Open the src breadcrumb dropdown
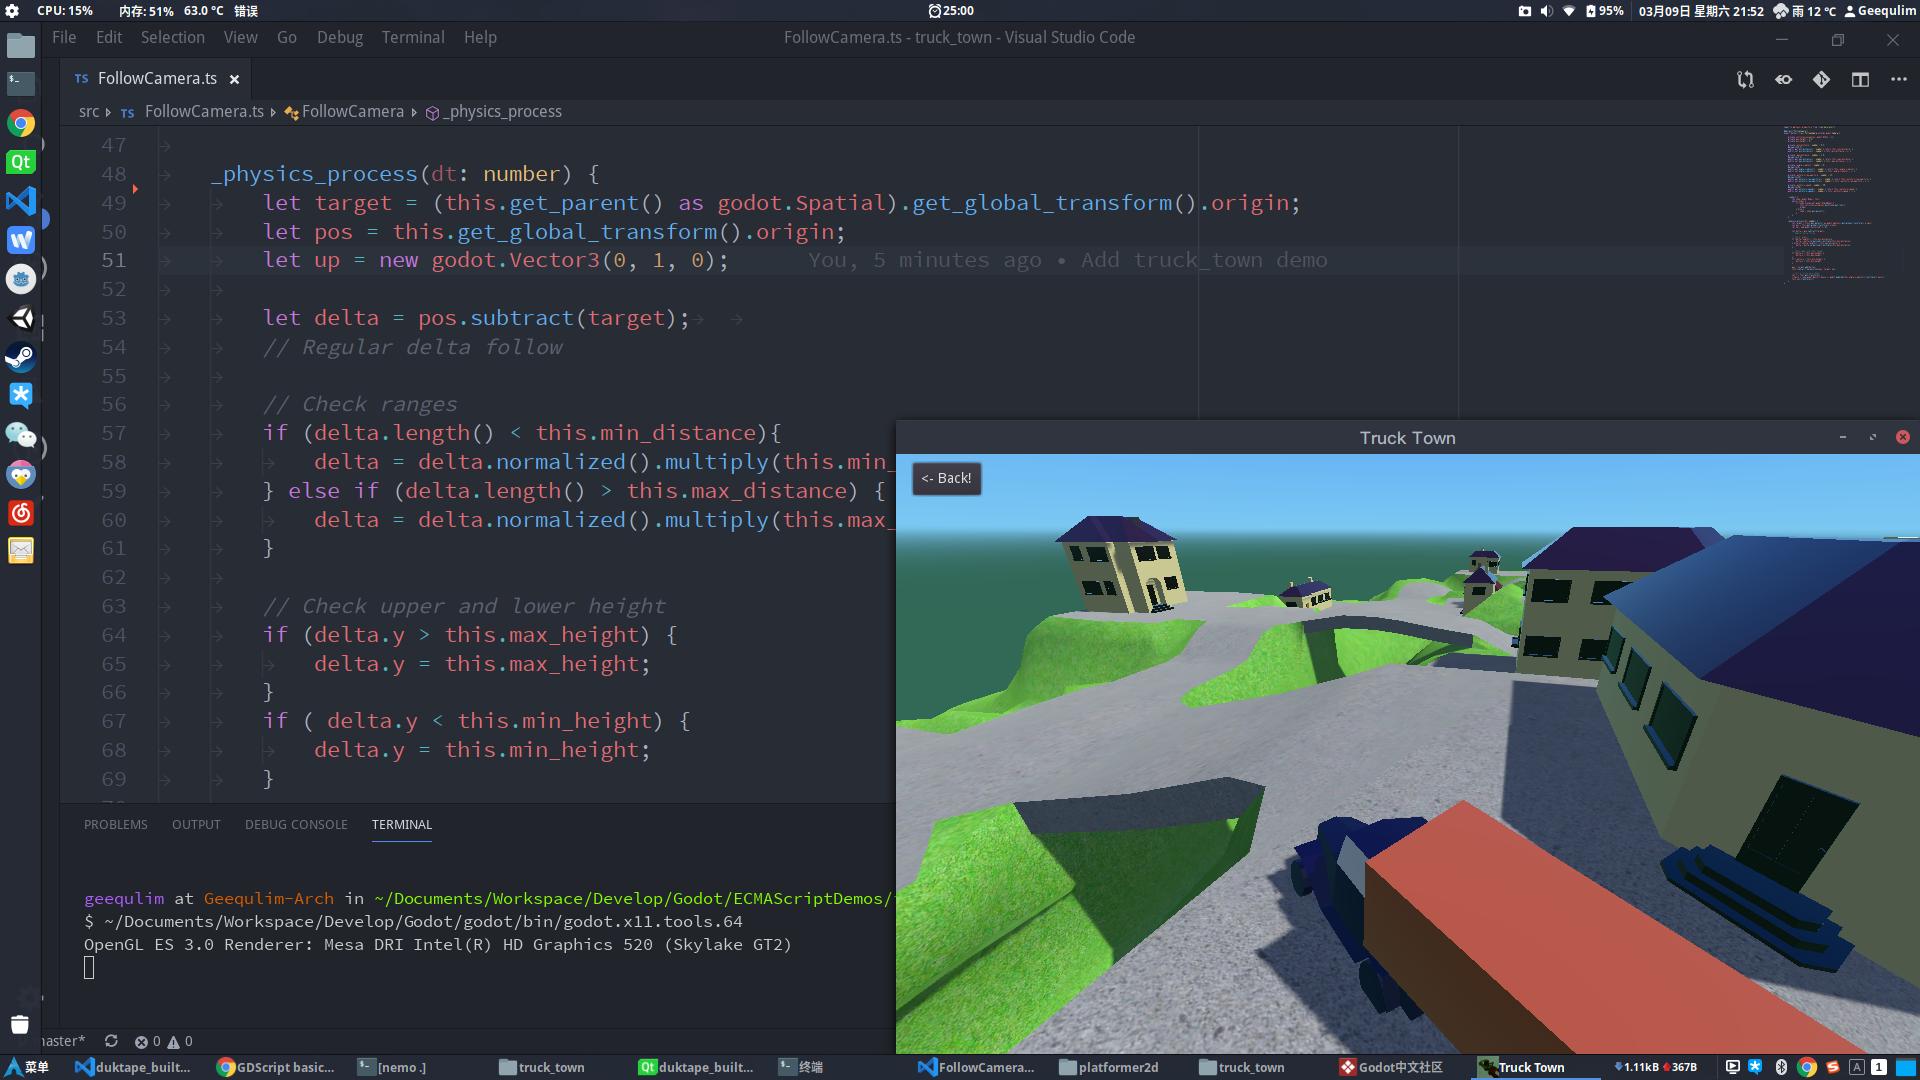 [88, 111]
